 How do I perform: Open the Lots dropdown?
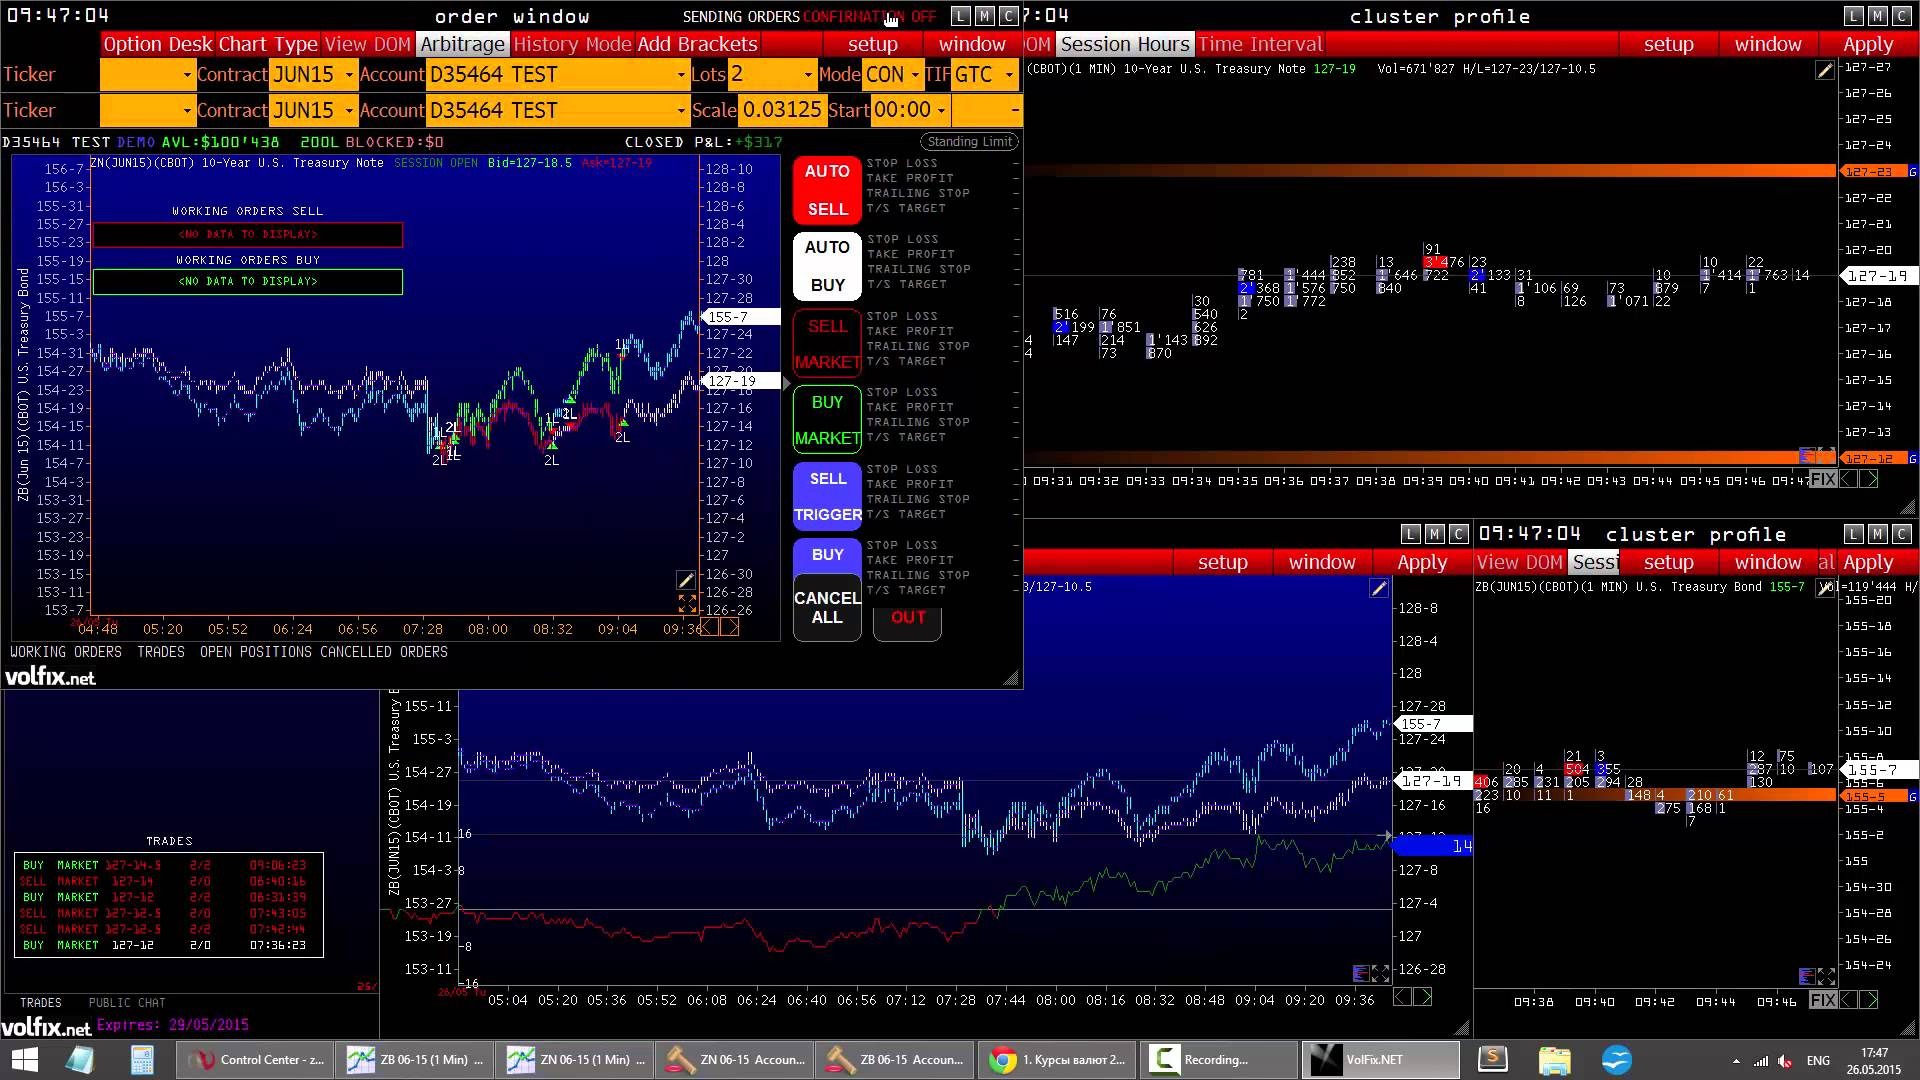(x=771, y=75)
